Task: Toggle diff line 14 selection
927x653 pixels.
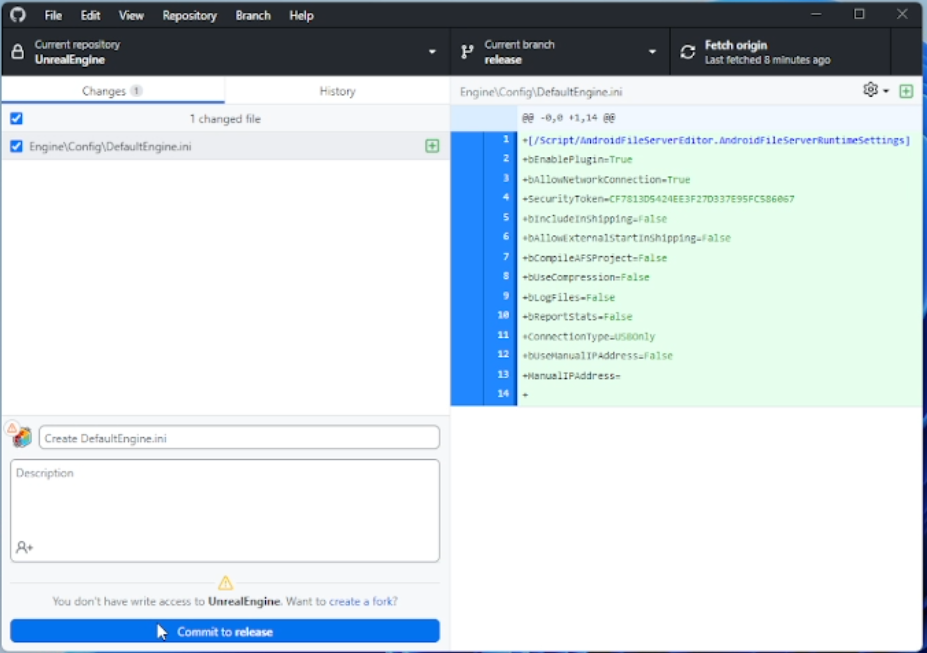Action: [484, 394]
